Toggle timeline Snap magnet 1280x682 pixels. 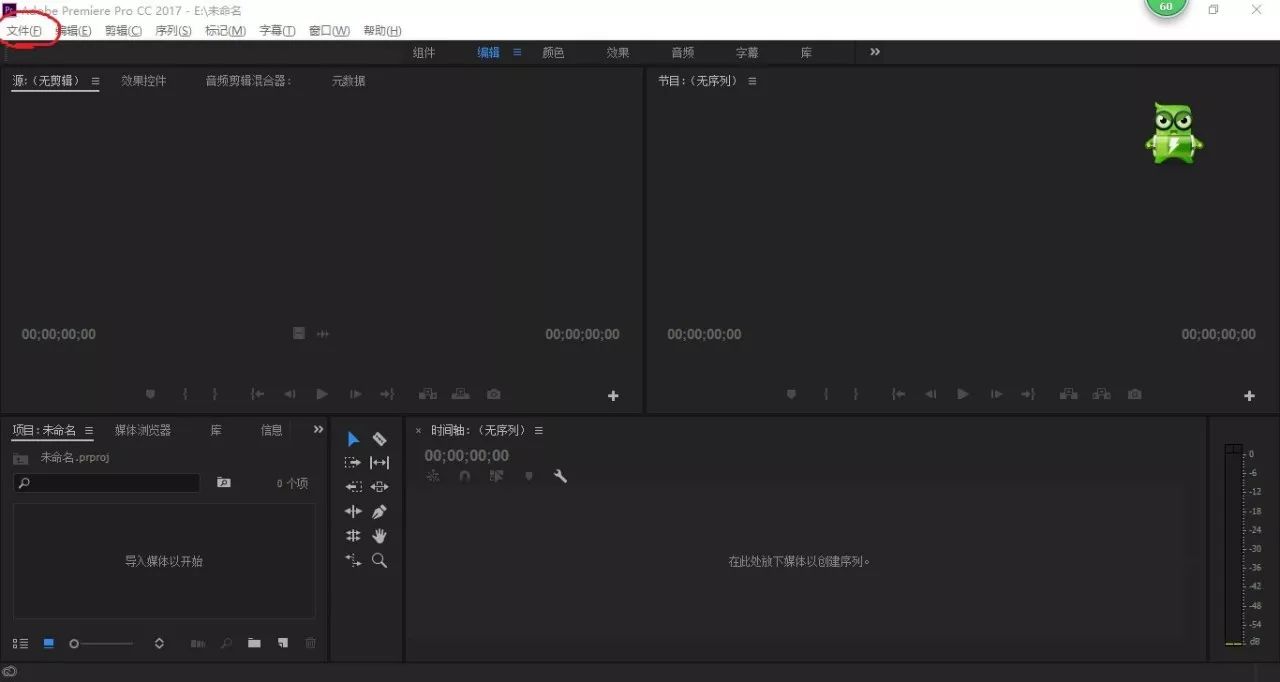pyautogui.click(x=464, y=477)
